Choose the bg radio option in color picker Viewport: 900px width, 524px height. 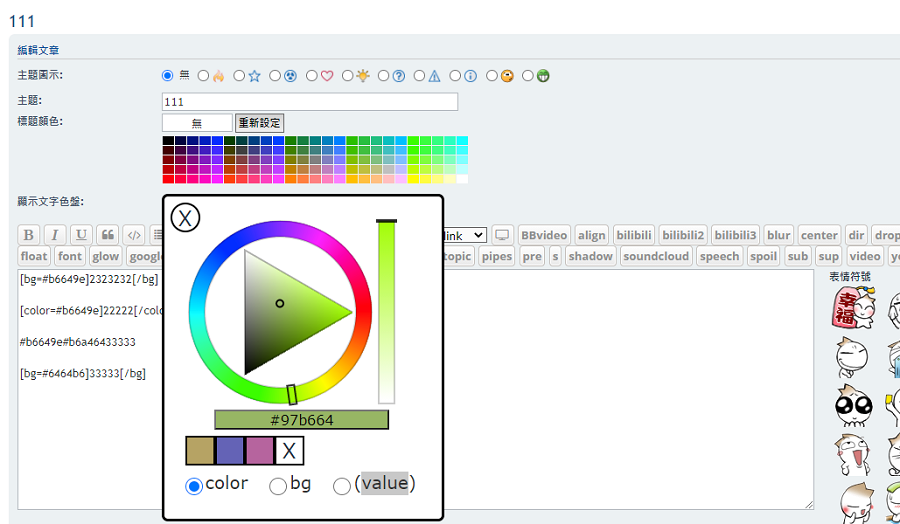278,486
